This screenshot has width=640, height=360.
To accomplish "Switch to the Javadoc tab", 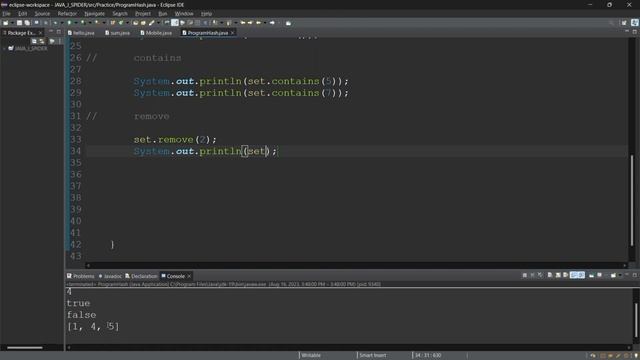I will (110, 276).
